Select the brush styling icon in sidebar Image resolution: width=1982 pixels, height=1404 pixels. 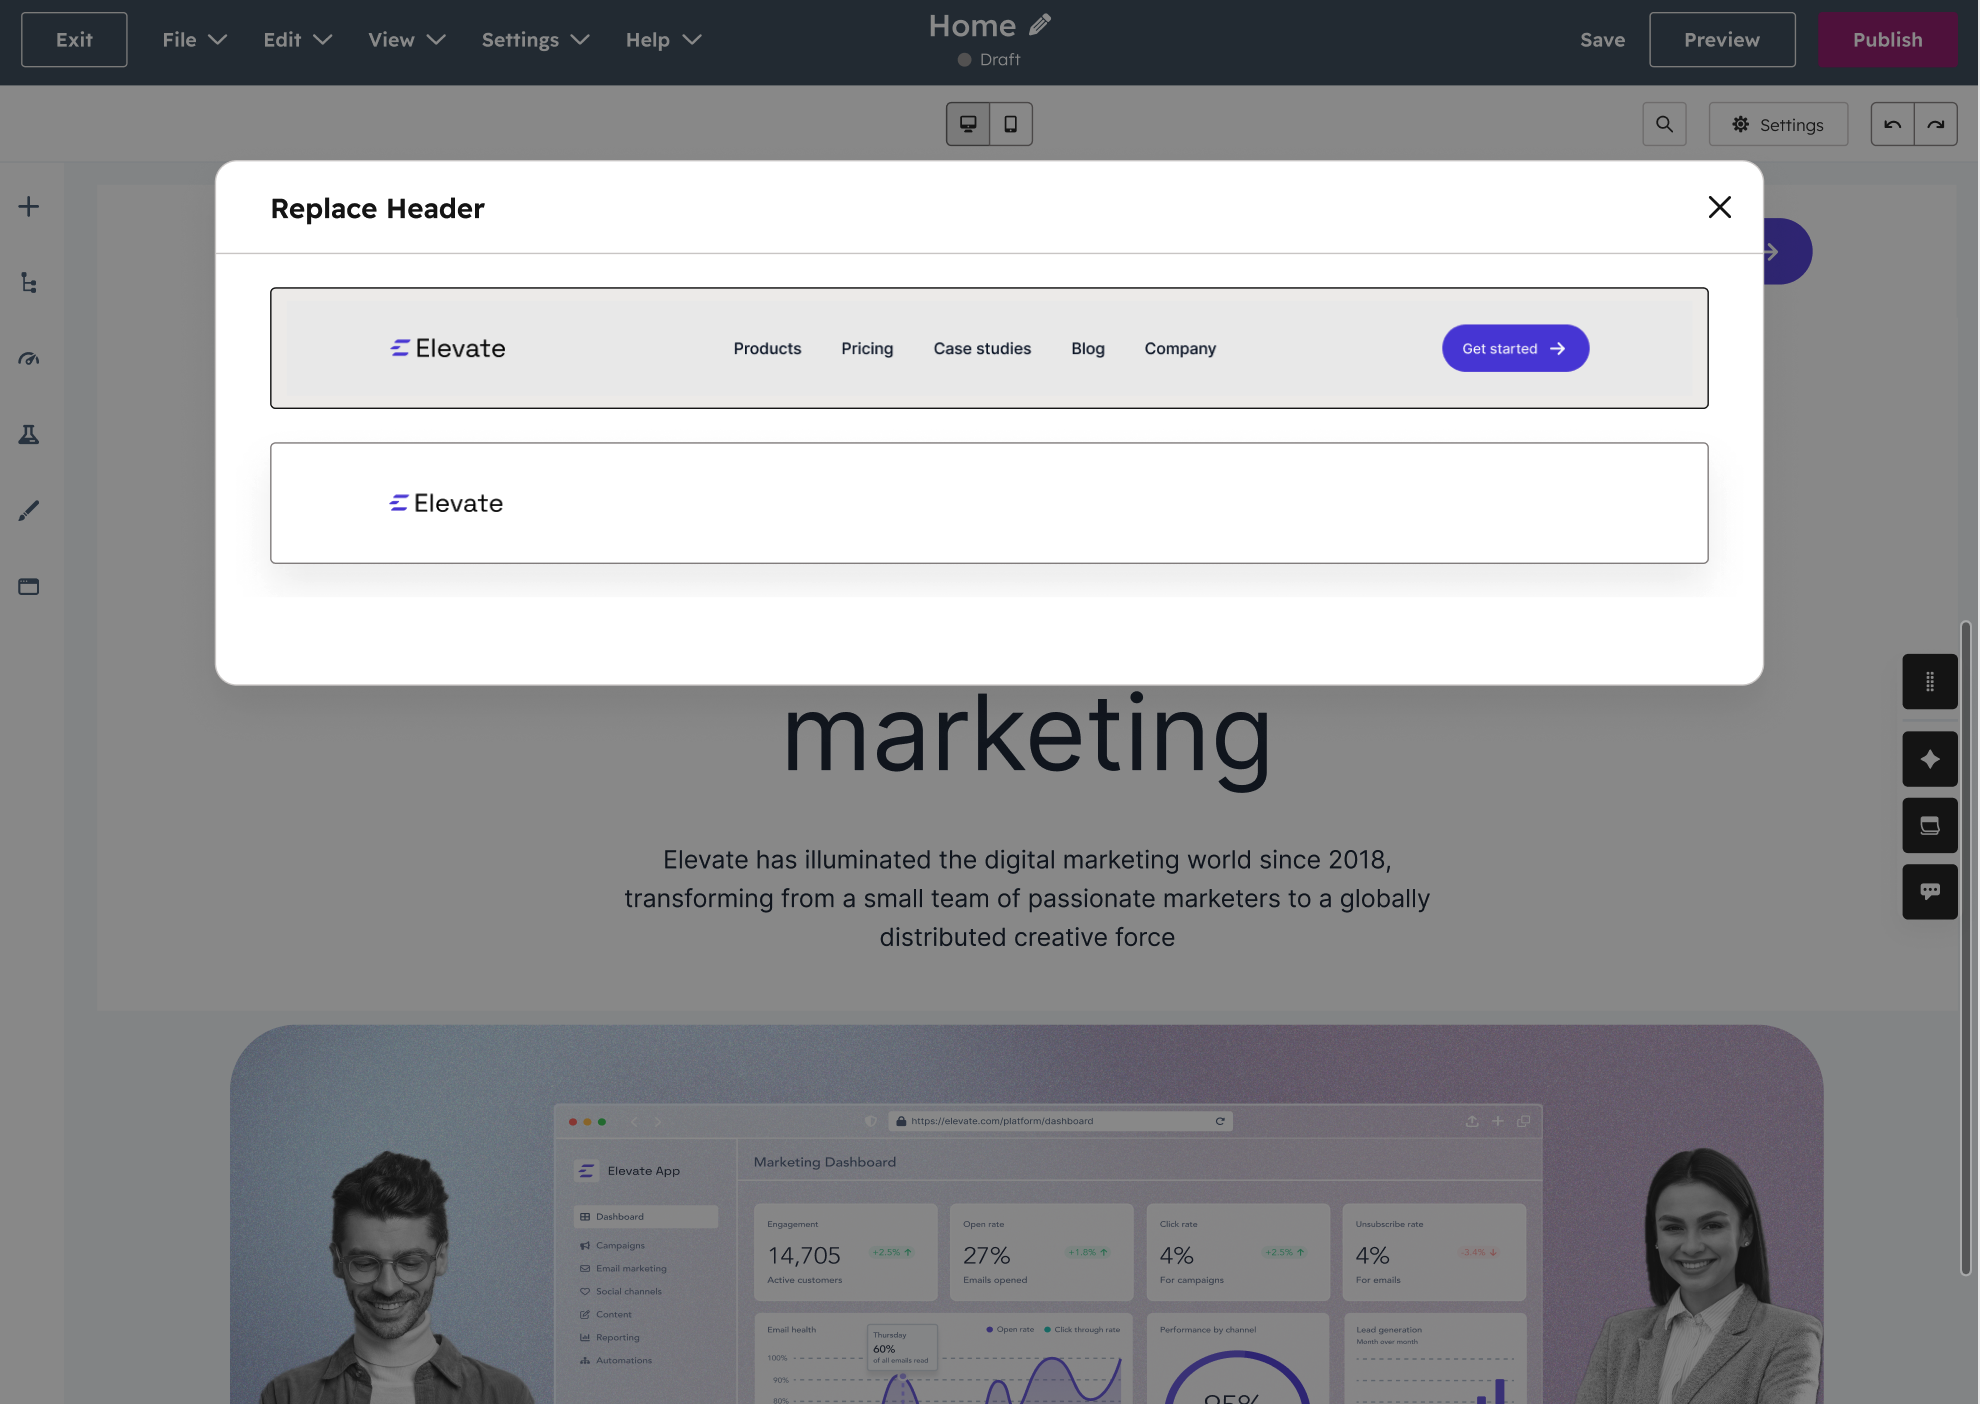coord(28,510)
